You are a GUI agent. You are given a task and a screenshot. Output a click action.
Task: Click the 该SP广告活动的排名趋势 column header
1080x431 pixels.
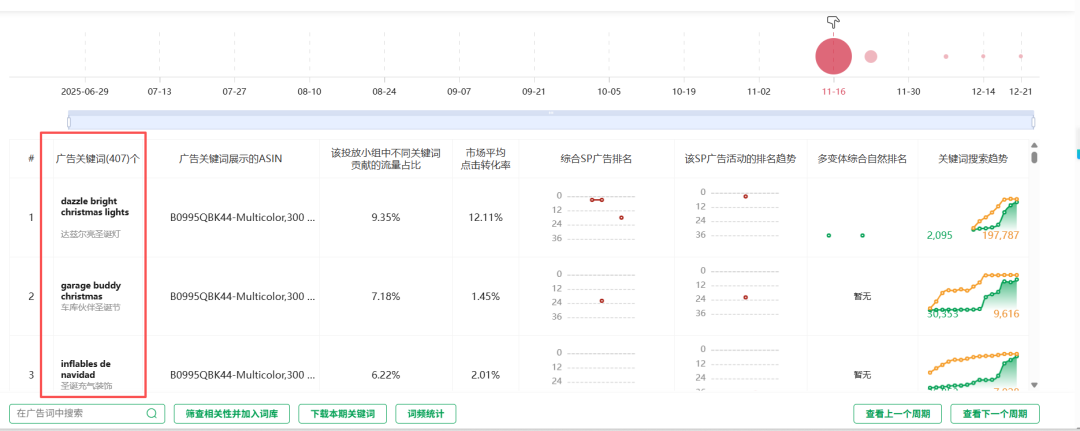[740, 158]
